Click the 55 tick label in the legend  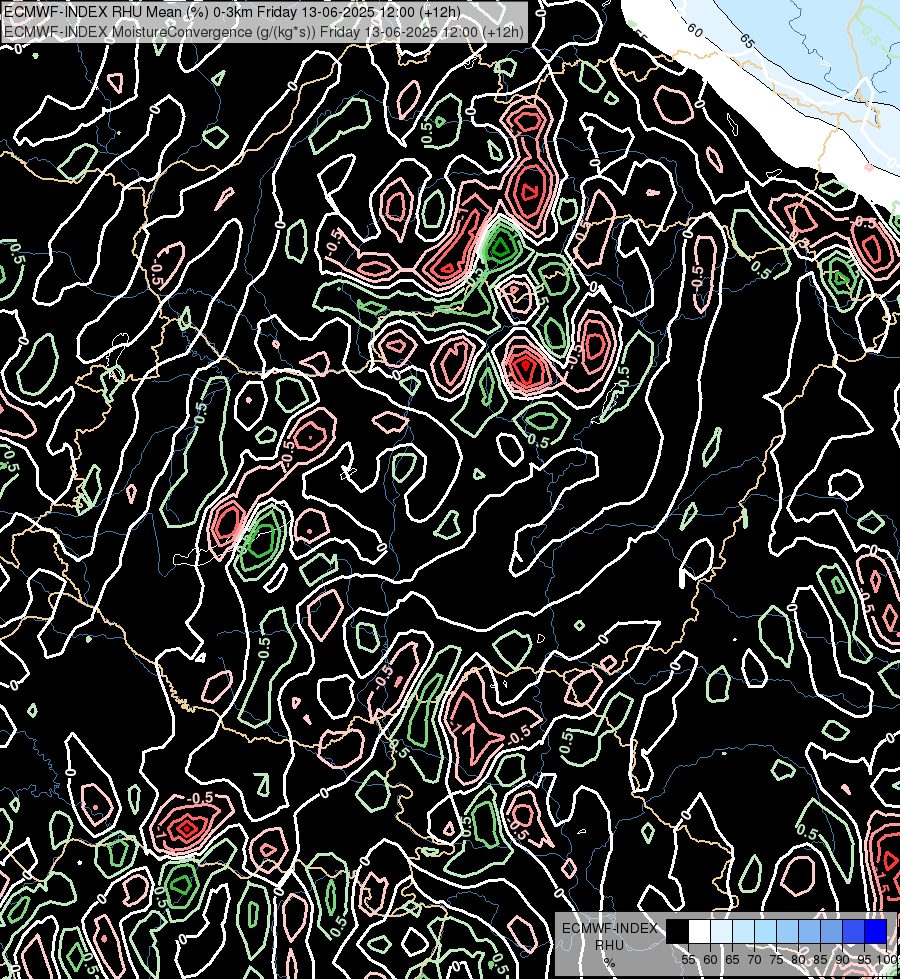point(688,960)
